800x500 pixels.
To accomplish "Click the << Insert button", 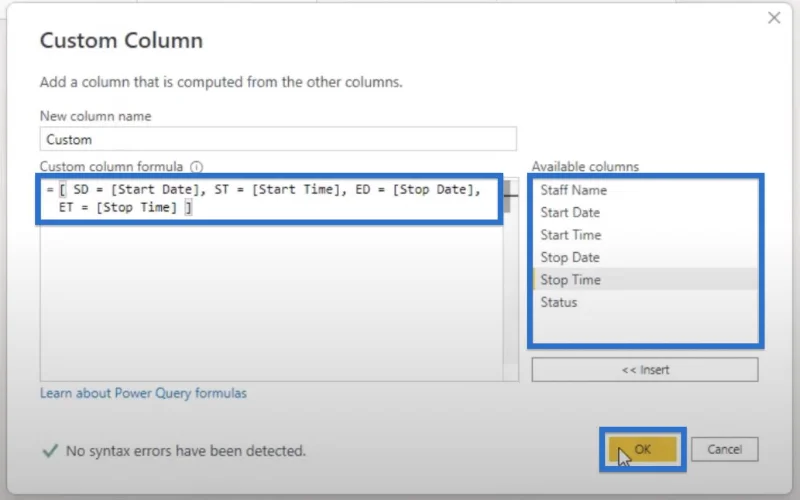I will [x=645, y=369].
